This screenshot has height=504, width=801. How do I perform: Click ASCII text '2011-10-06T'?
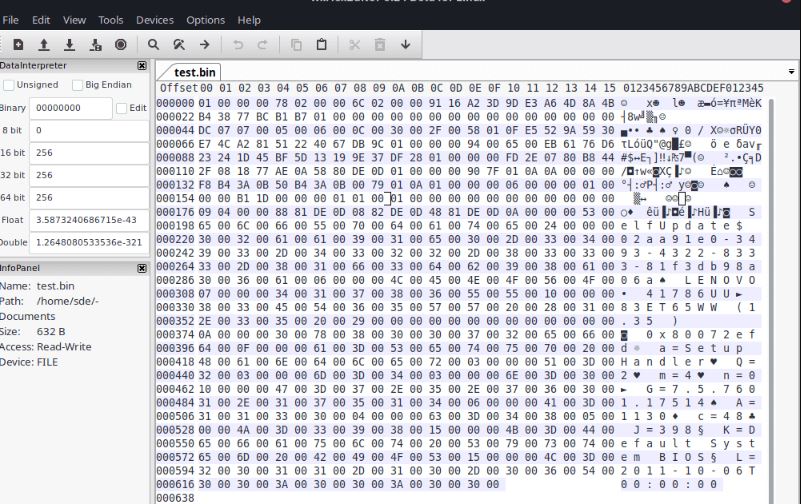[688, 471]
